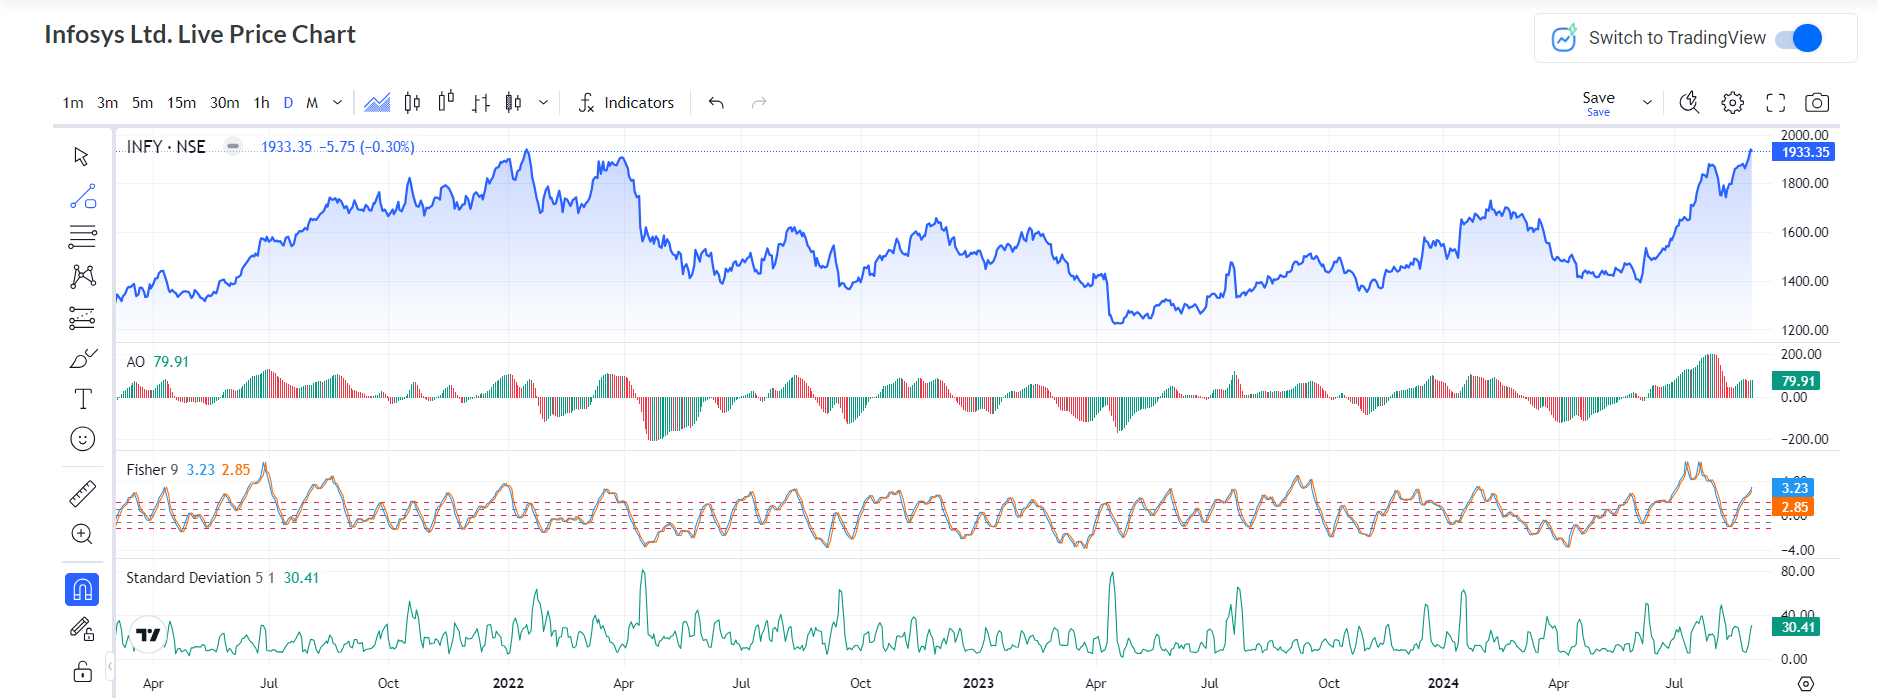
Task: Switch to the bars chart style
Action: click(x=481, y=102)
